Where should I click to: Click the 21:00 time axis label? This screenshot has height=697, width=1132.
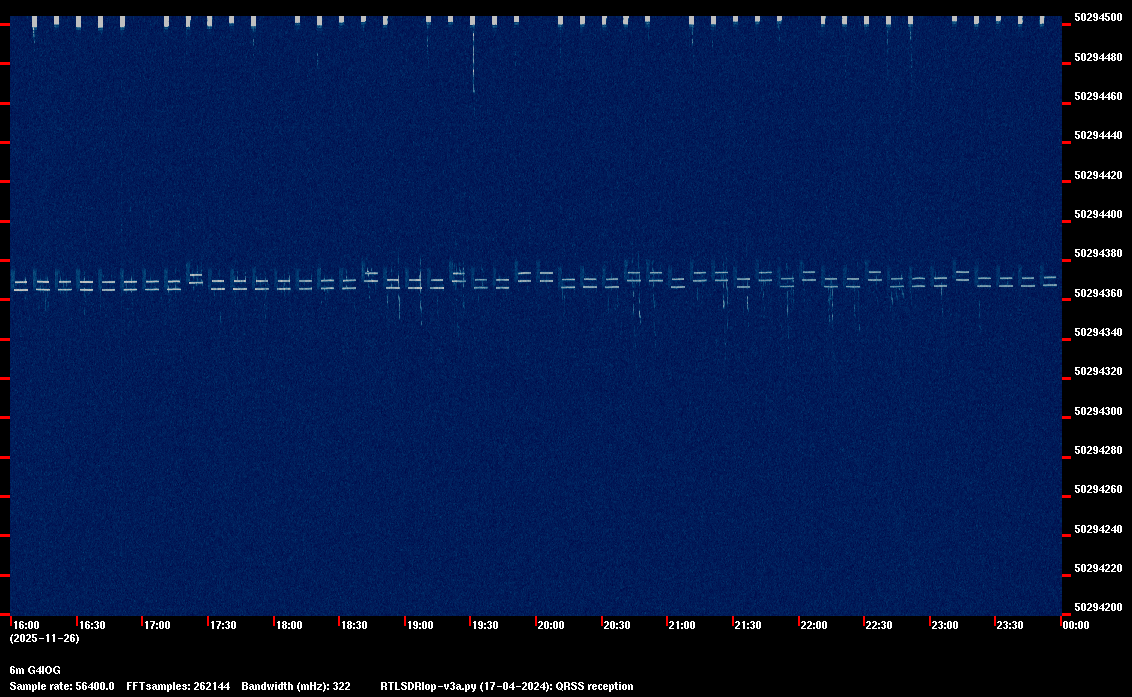pos(682,625)
